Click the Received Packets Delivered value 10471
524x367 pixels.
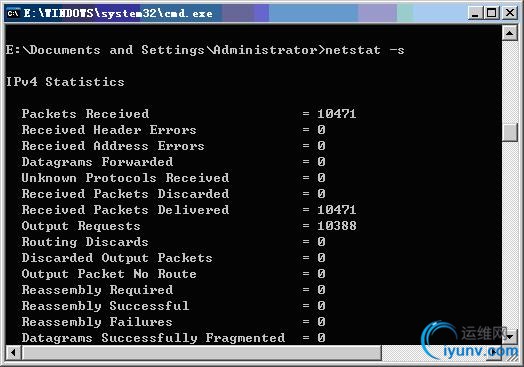337,210
